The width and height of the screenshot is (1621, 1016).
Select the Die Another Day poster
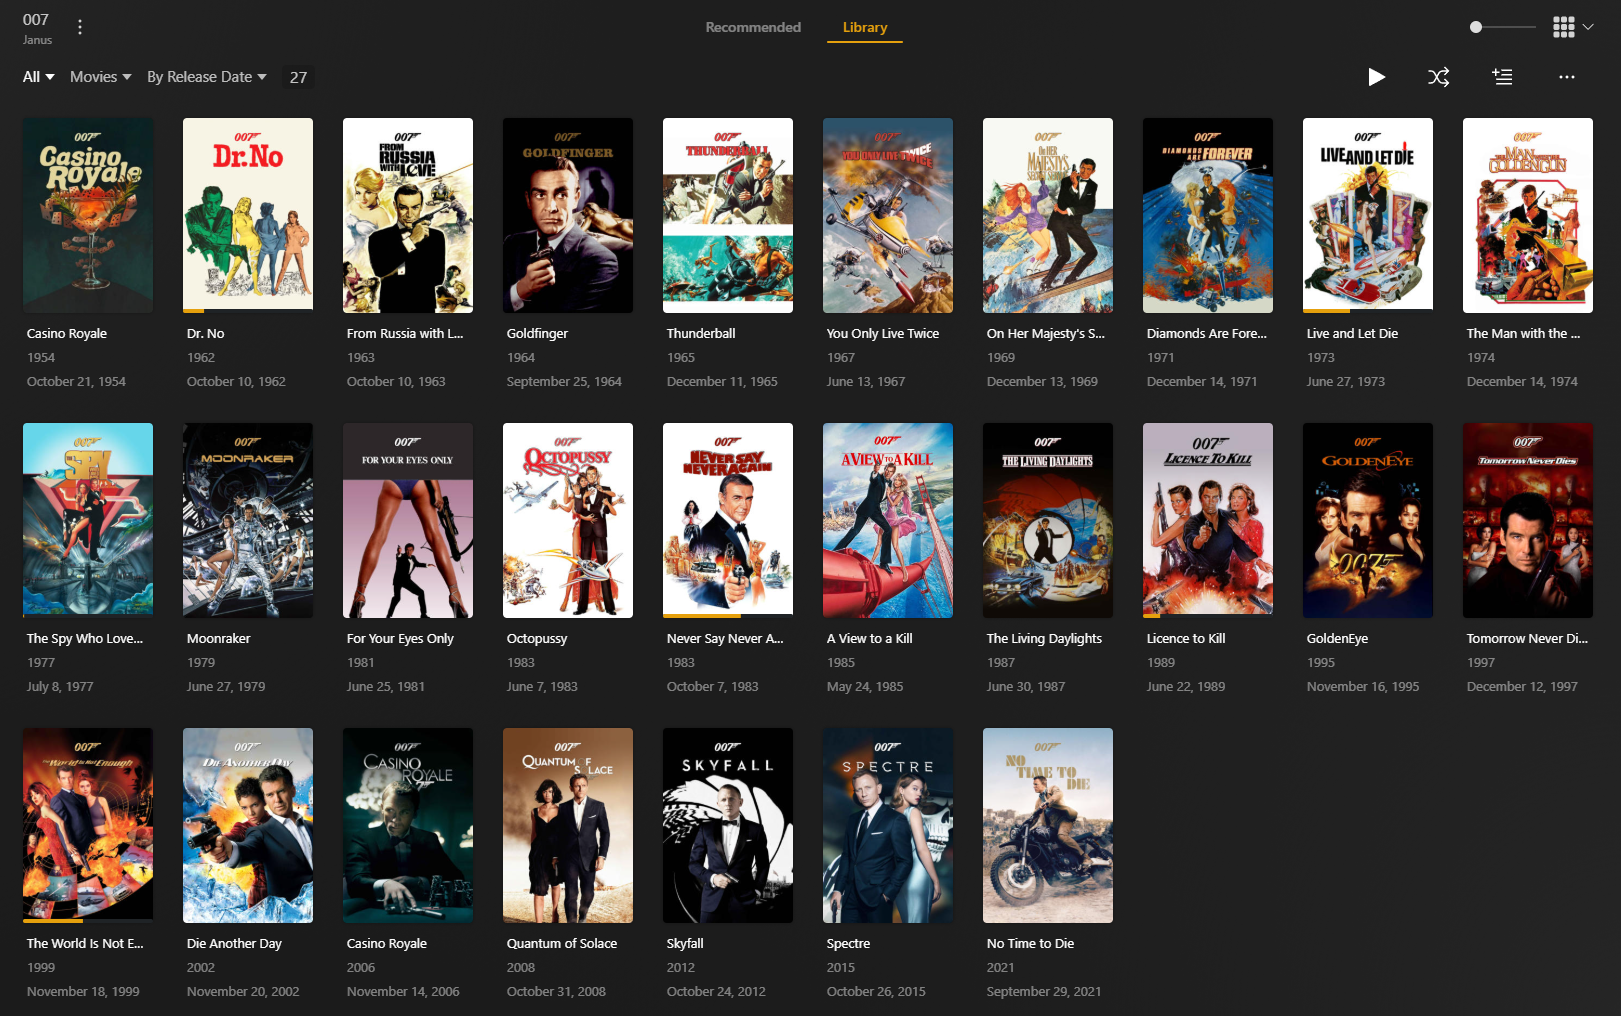point(248,825)
